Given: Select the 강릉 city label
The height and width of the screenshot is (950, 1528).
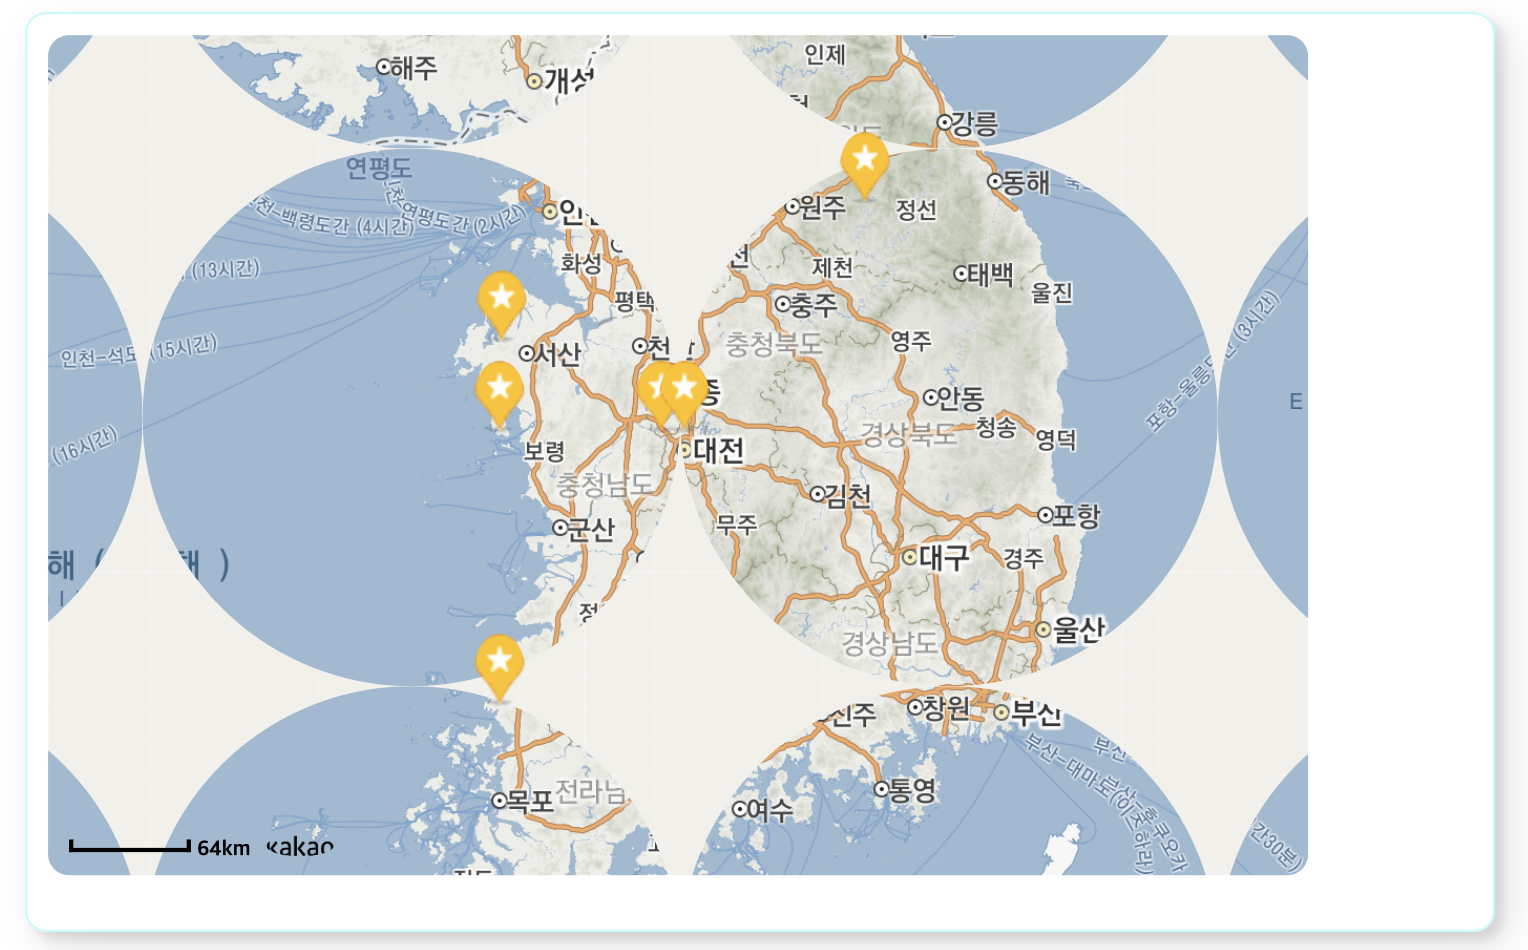Looking at the screenshot, I should (x=975, y=124).
